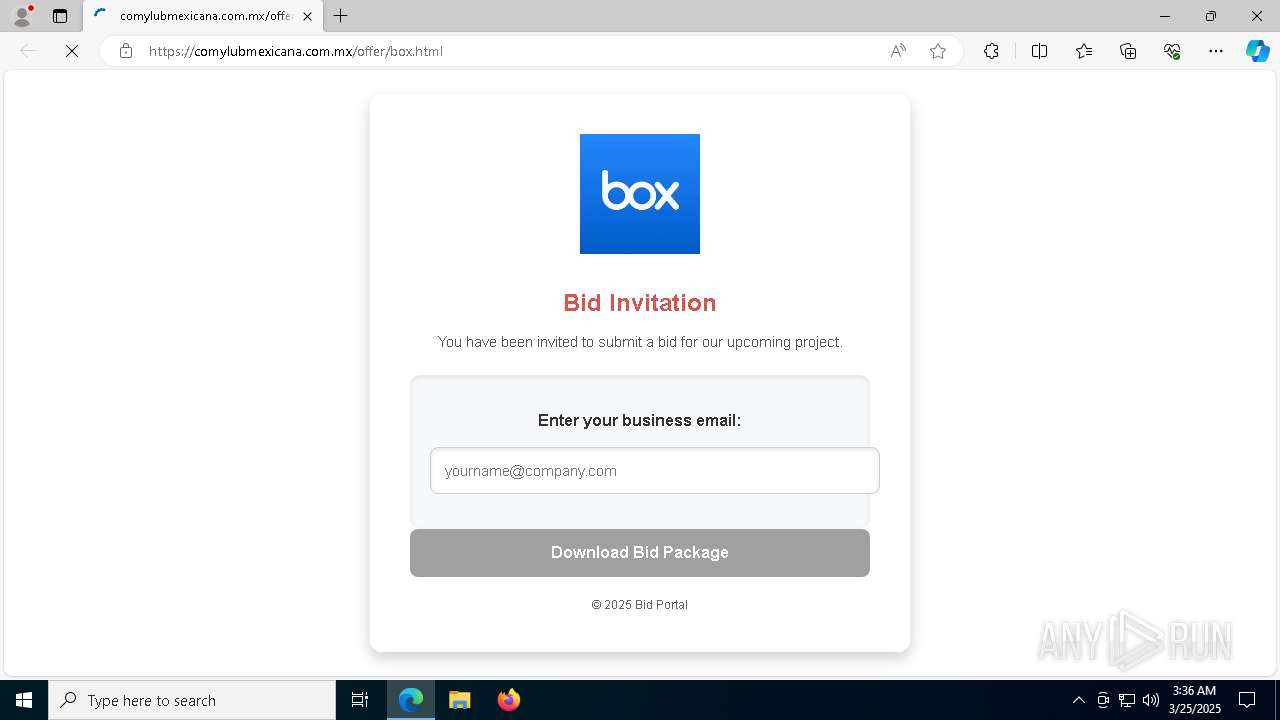
Task: Restore down the browser window
Action: click(x=1211, y=16)
